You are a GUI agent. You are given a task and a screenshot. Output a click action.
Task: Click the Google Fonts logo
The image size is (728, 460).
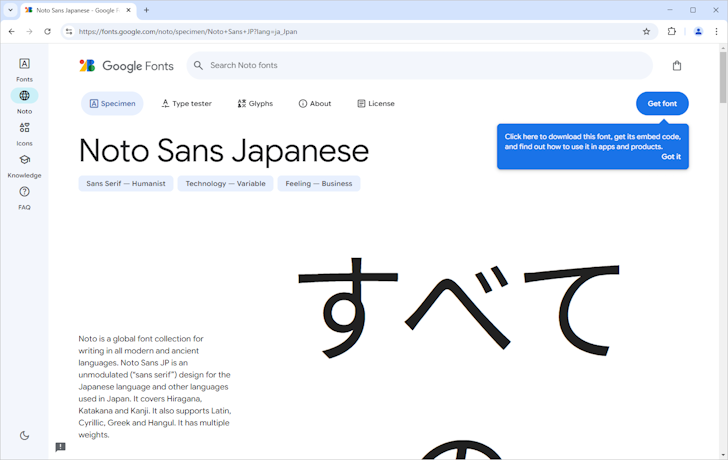tap(126, 66)
